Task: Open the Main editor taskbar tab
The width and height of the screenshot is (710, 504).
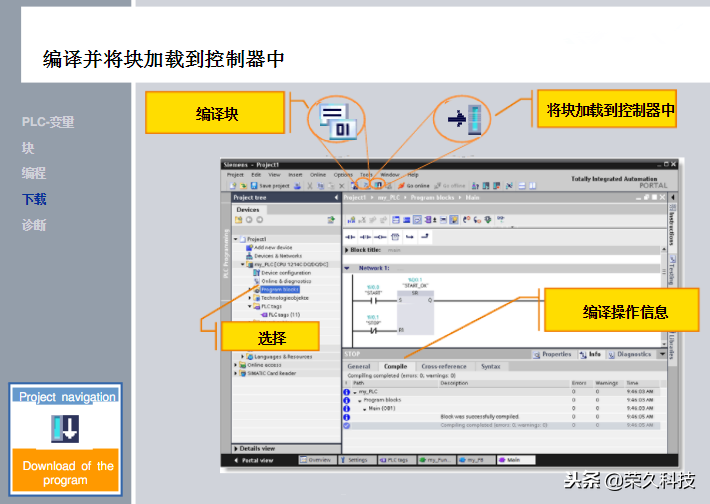Action: (516, 460)
